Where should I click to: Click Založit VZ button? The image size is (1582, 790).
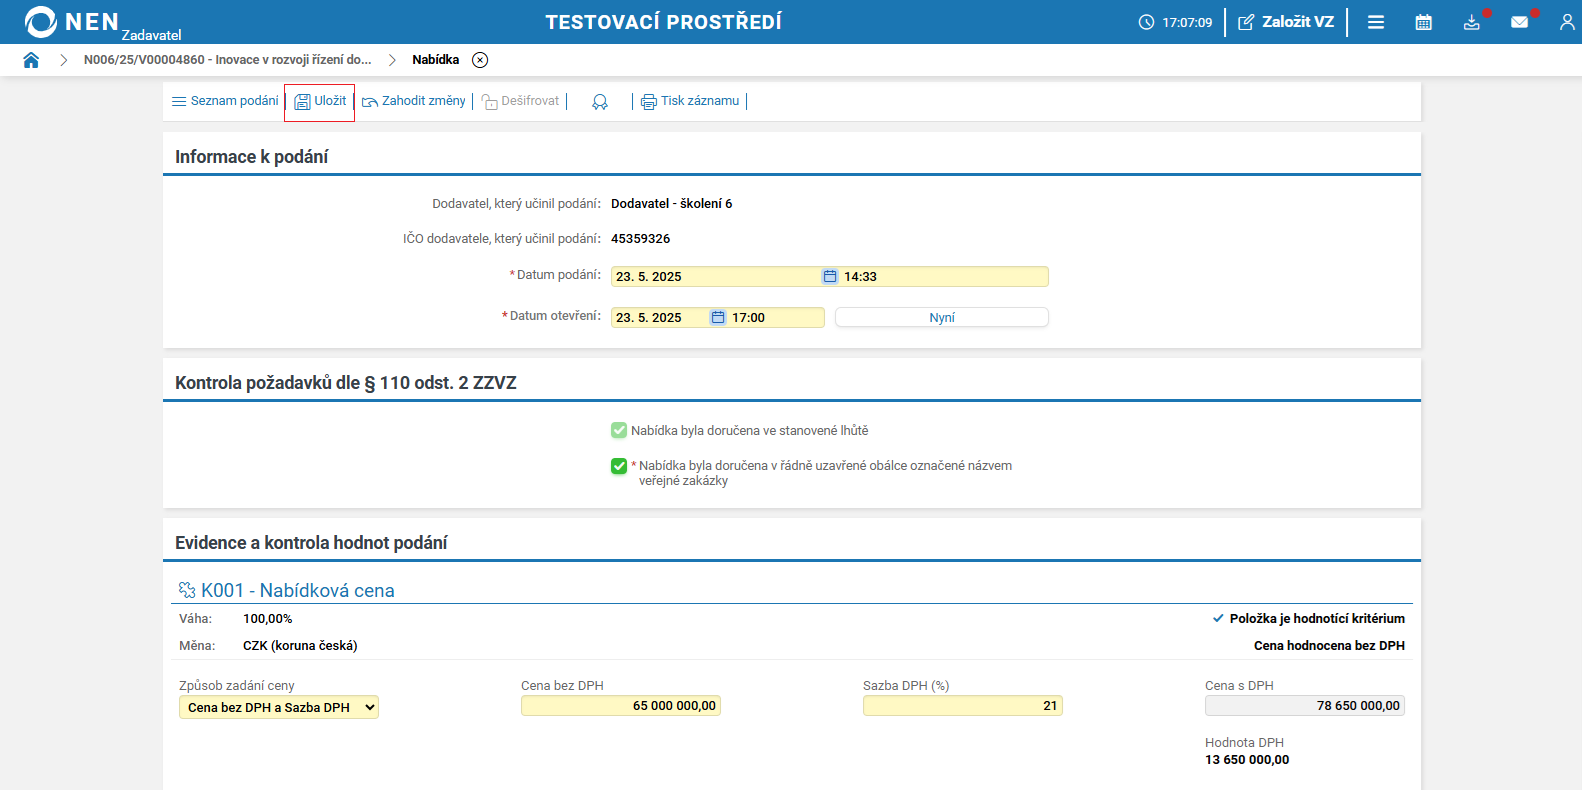coord(1286,22)
